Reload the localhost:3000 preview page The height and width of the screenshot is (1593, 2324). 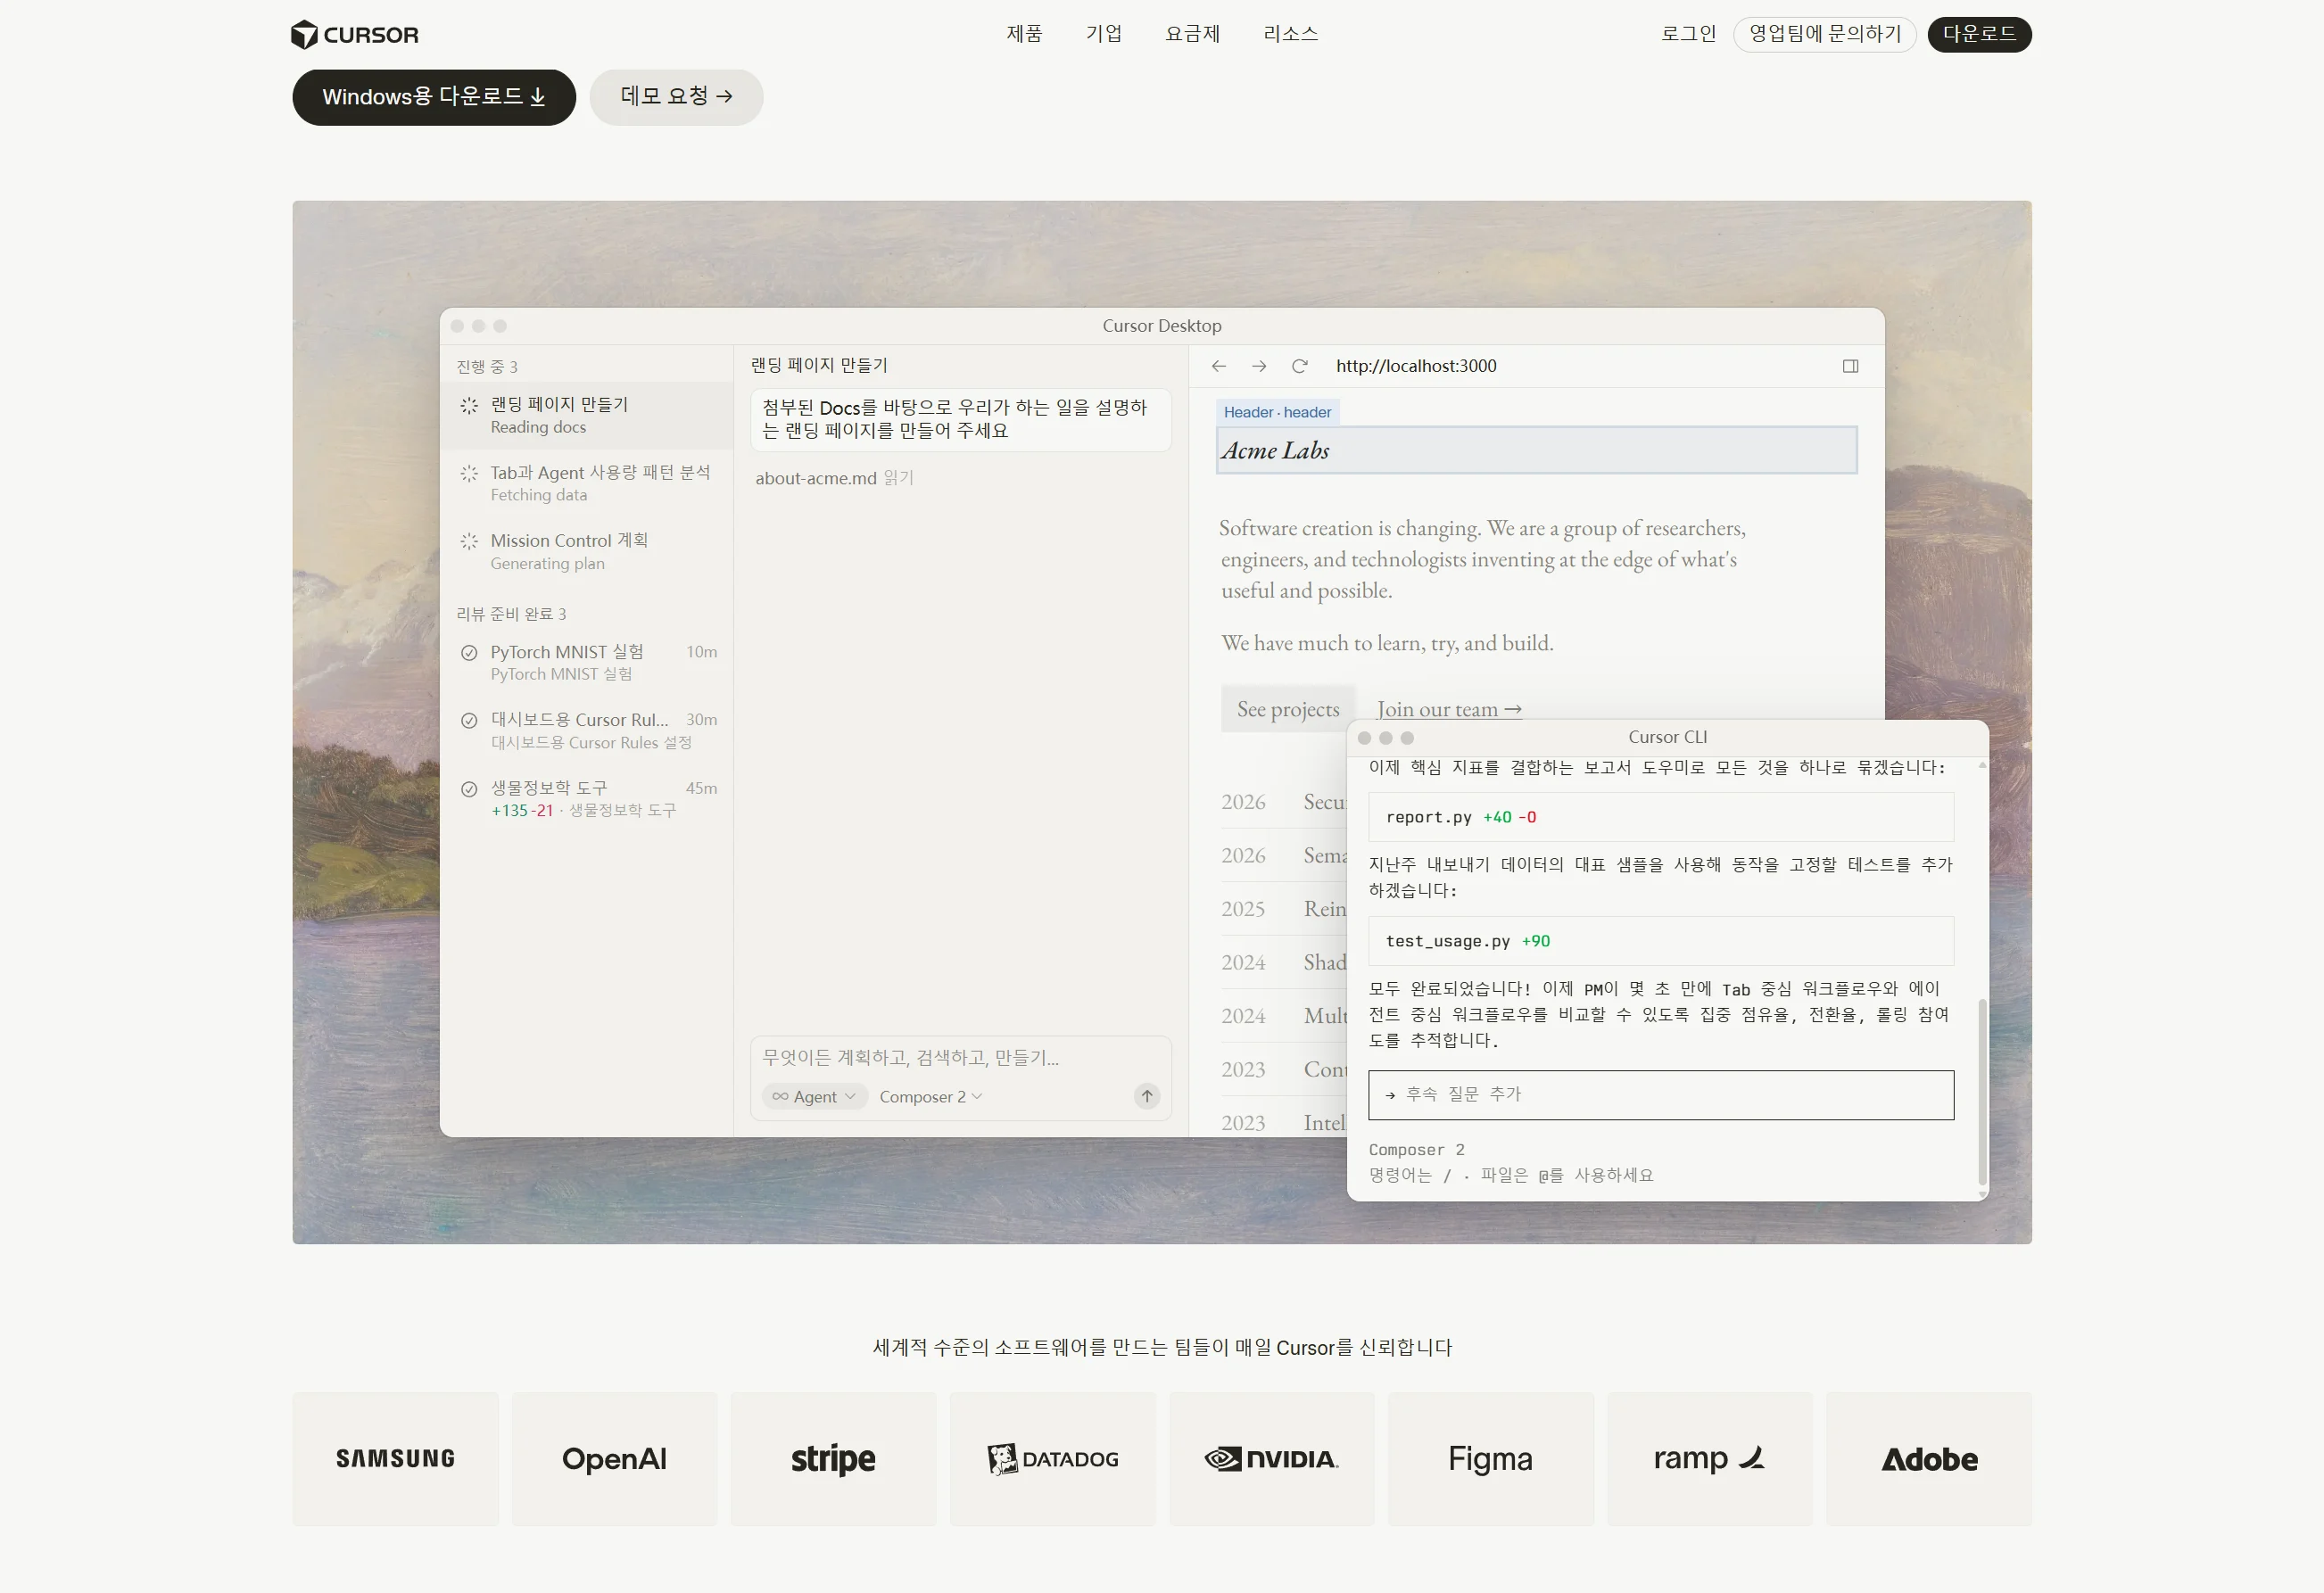click(x=1300, y=366)
